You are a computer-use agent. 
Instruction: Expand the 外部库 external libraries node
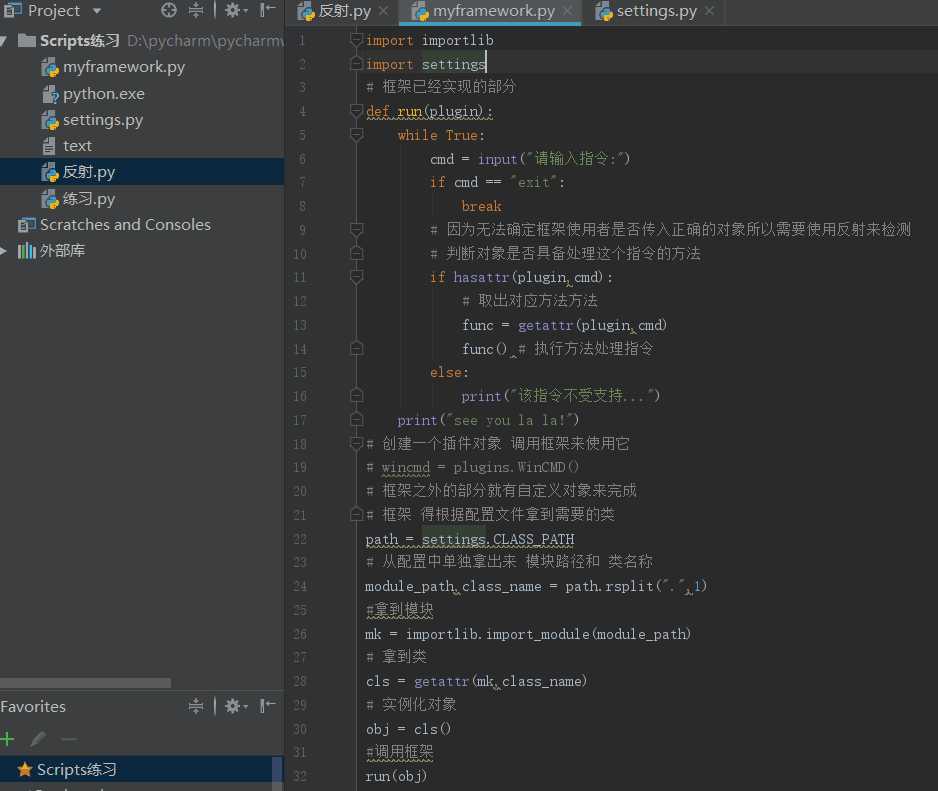point(4,251)
